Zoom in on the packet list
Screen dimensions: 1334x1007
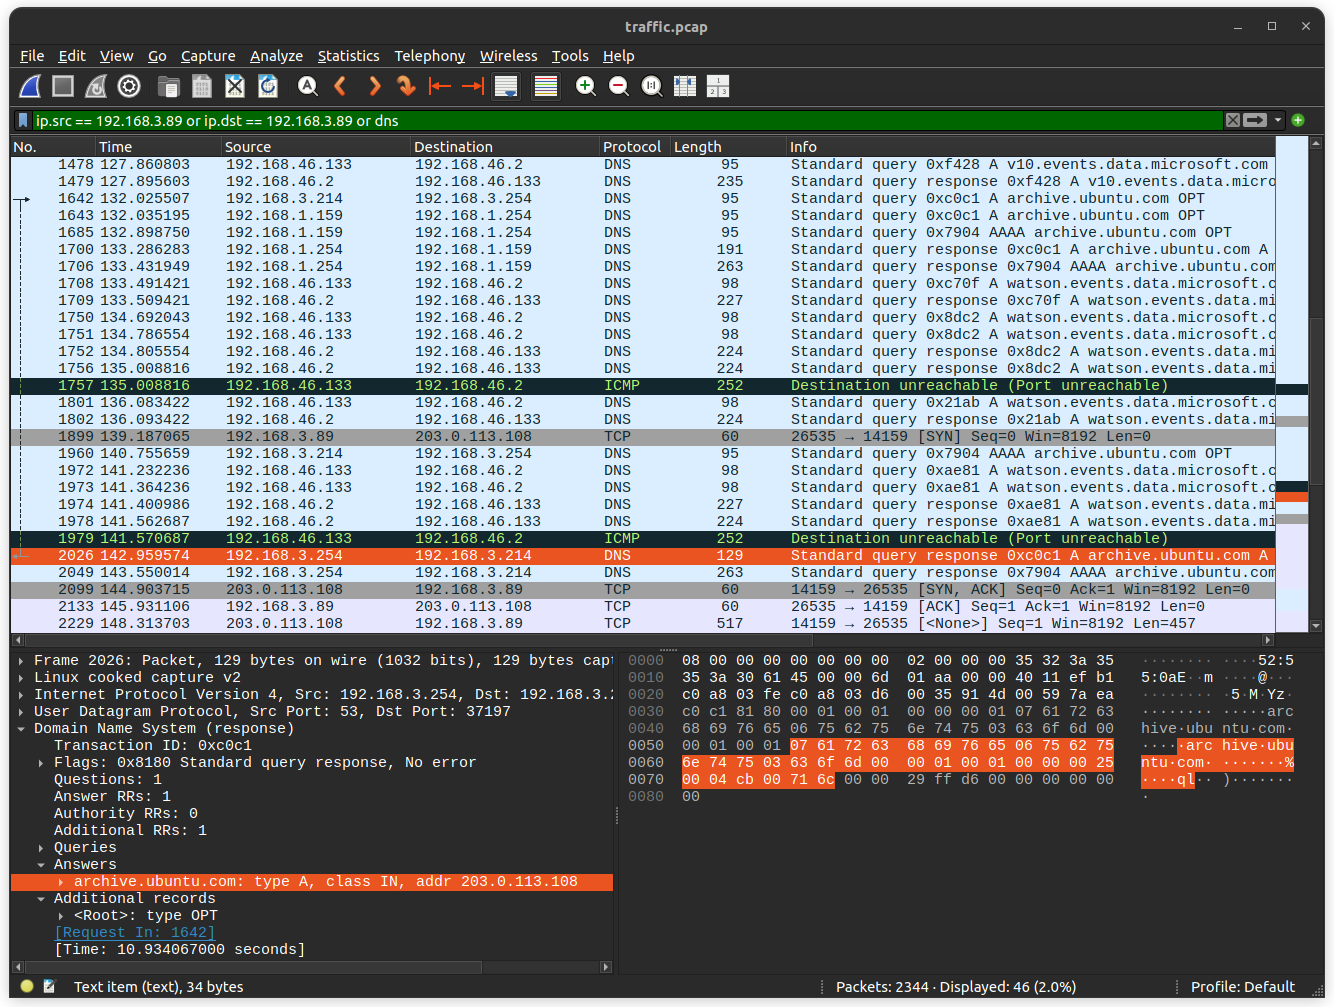point(585,86)
